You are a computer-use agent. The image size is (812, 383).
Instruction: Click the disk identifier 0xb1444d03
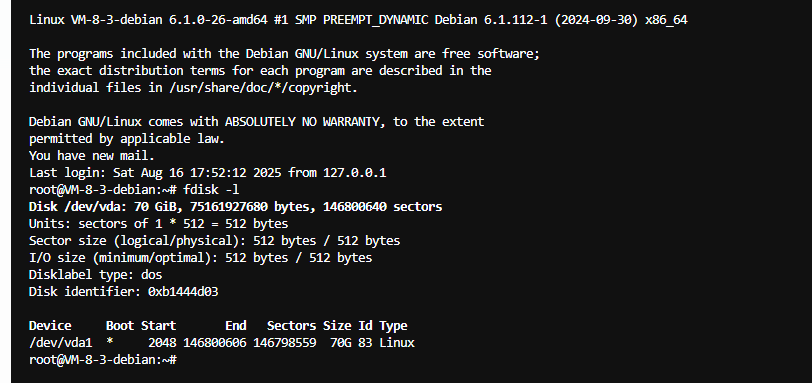pyautogui.click(x=183, y=292)
